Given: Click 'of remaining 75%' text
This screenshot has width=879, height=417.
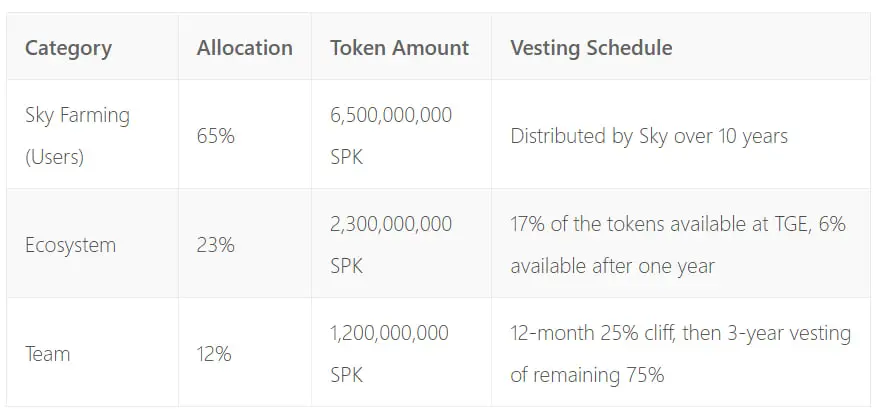Looking at the screenshot, I should pyautogui.click(x=587, y=374).
